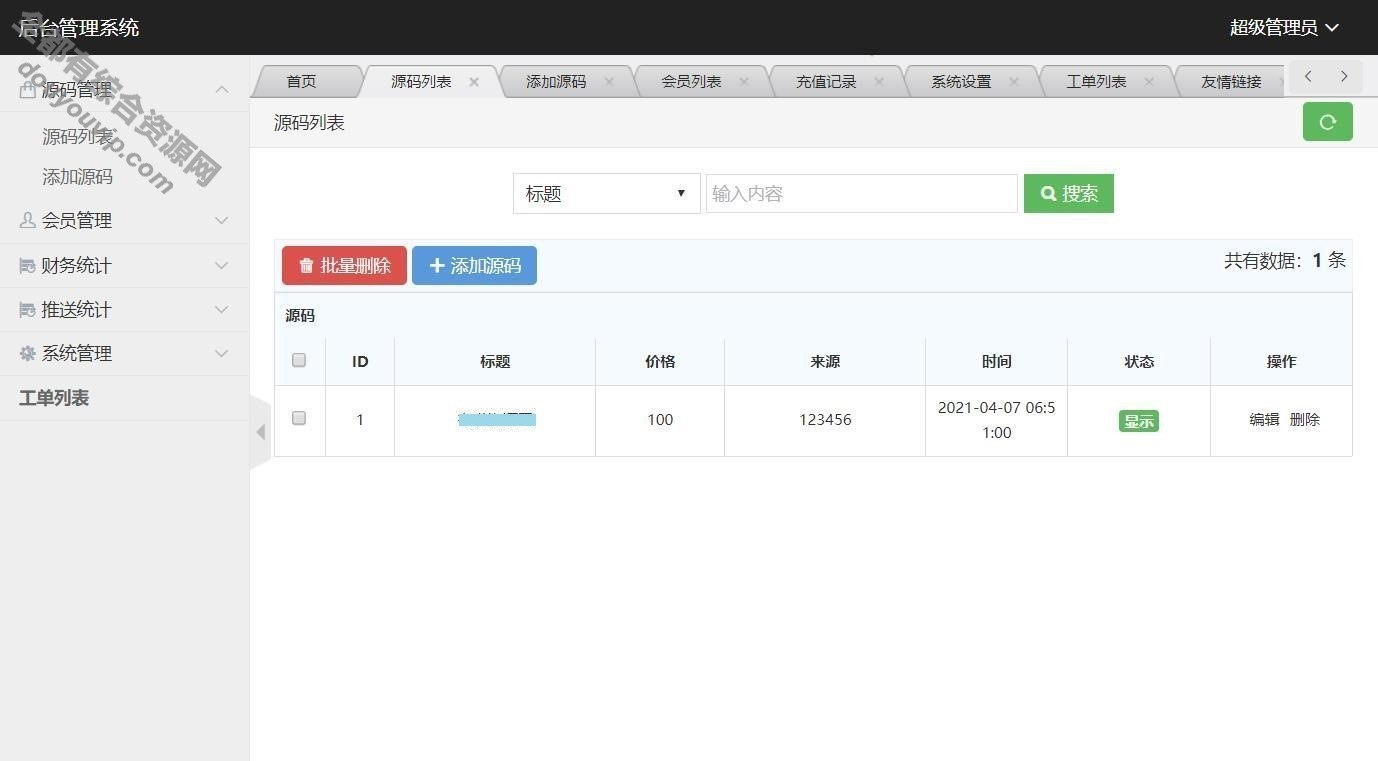Viewport: 1378px width, 761px height.
Task: Open the 标题 search field dropdown
Action: [x=607, y=194]
